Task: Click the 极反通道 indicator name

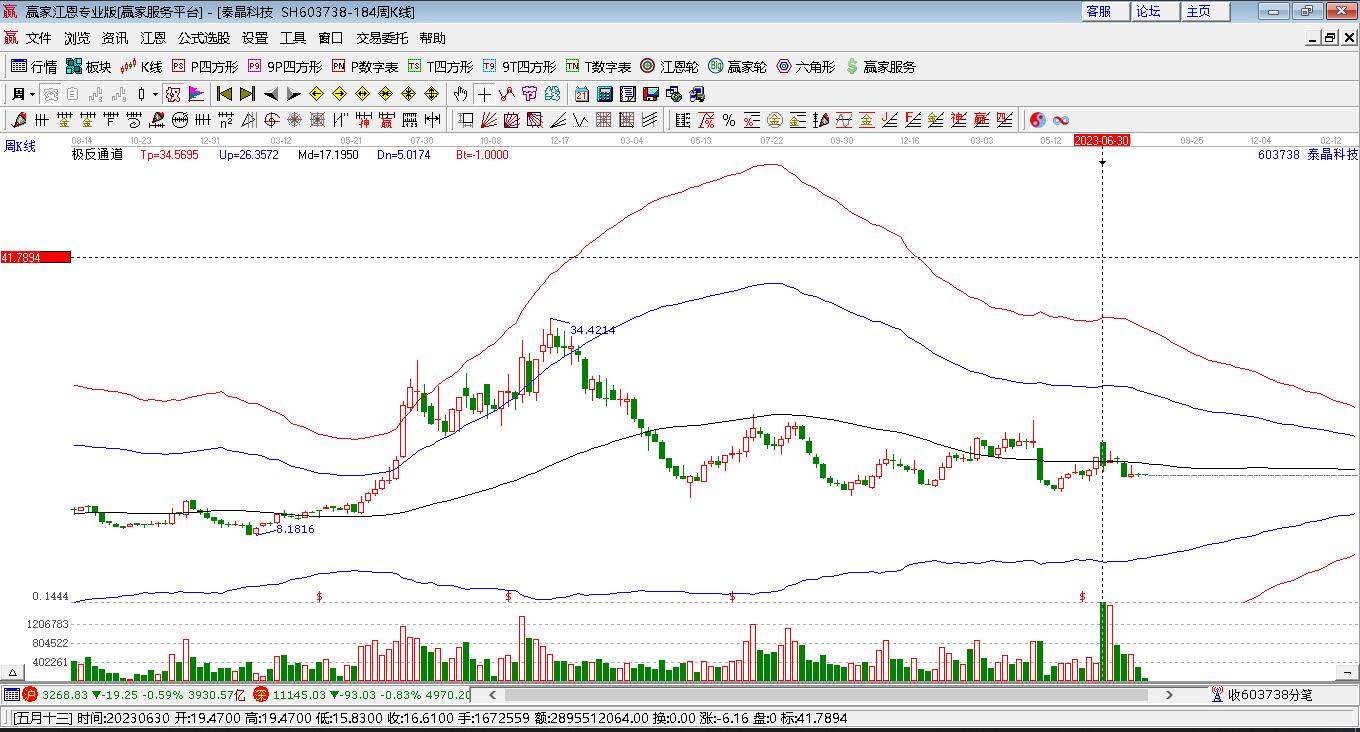Action: (98, 155)
